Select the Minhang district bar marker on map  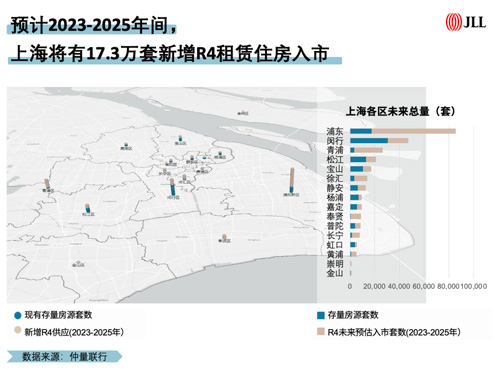coord(172,187)
